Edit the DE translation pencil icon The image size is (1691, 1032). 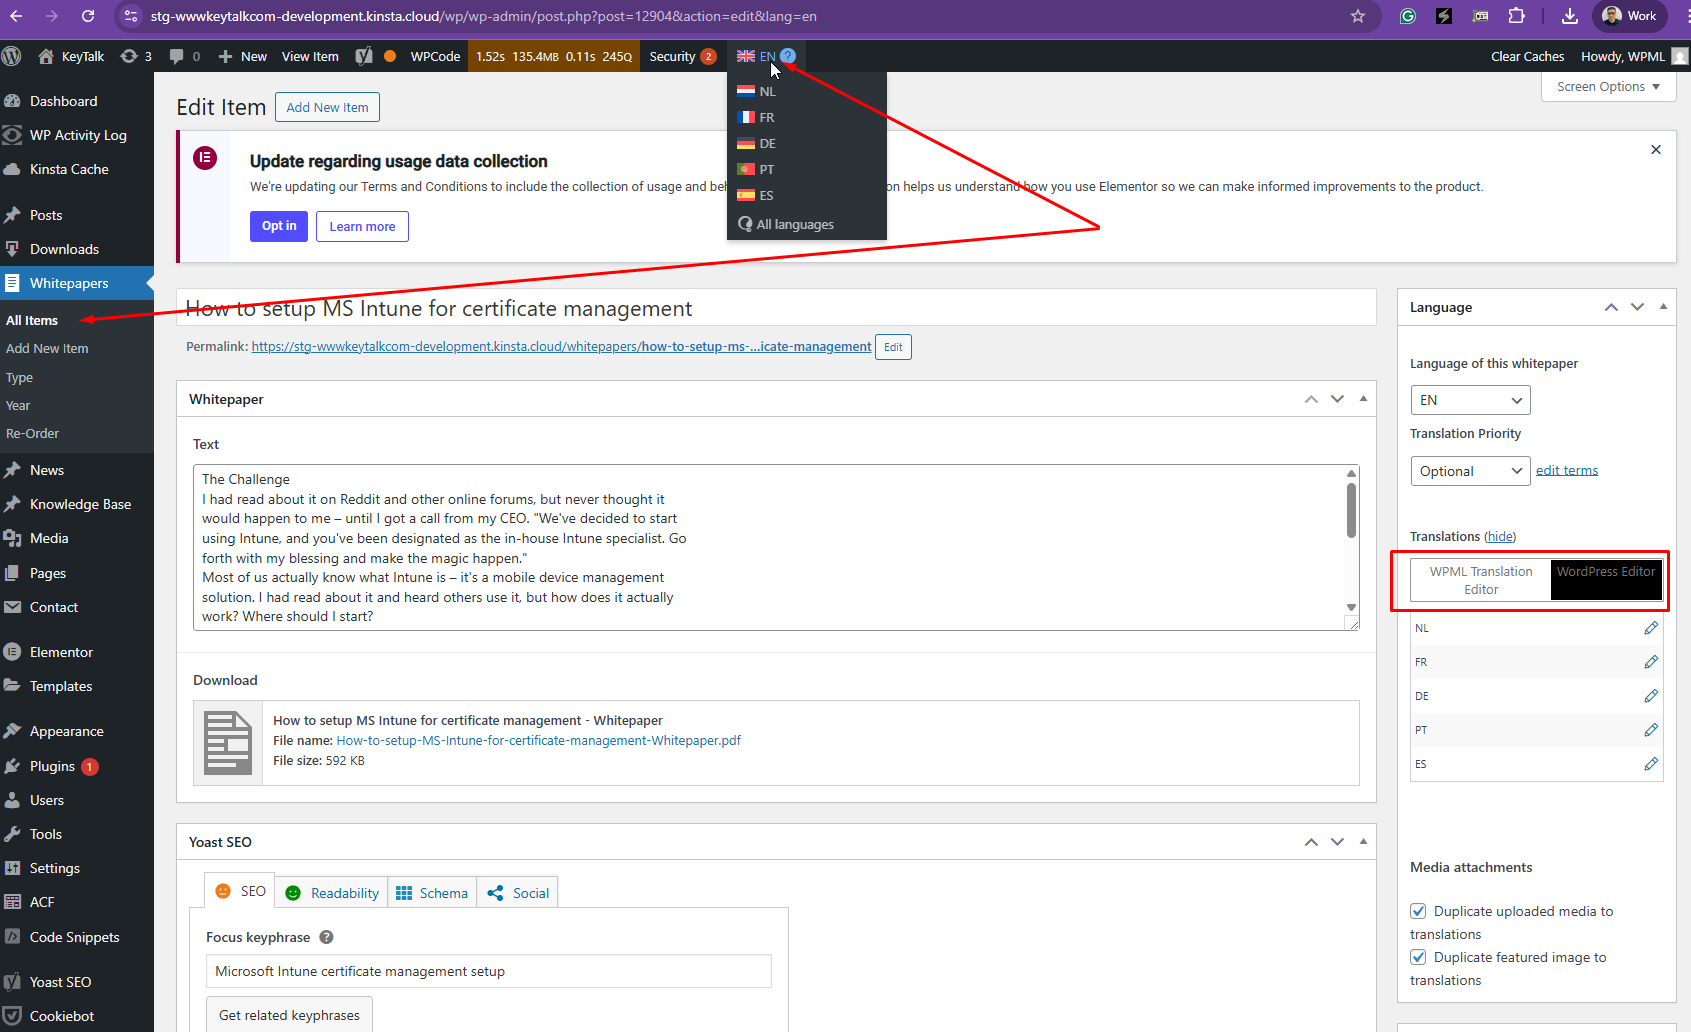coord(1651,696)
